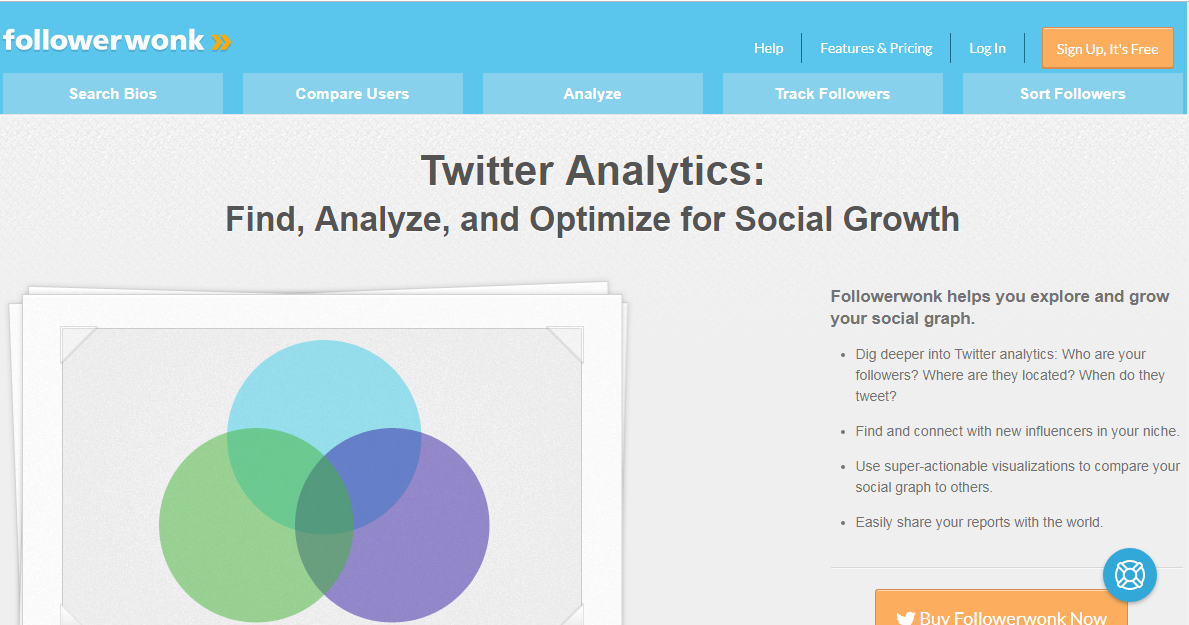Viewport: 1189px width, 625px height.
Task: Switch to Compare Users tab
Action: click(353, 94)
